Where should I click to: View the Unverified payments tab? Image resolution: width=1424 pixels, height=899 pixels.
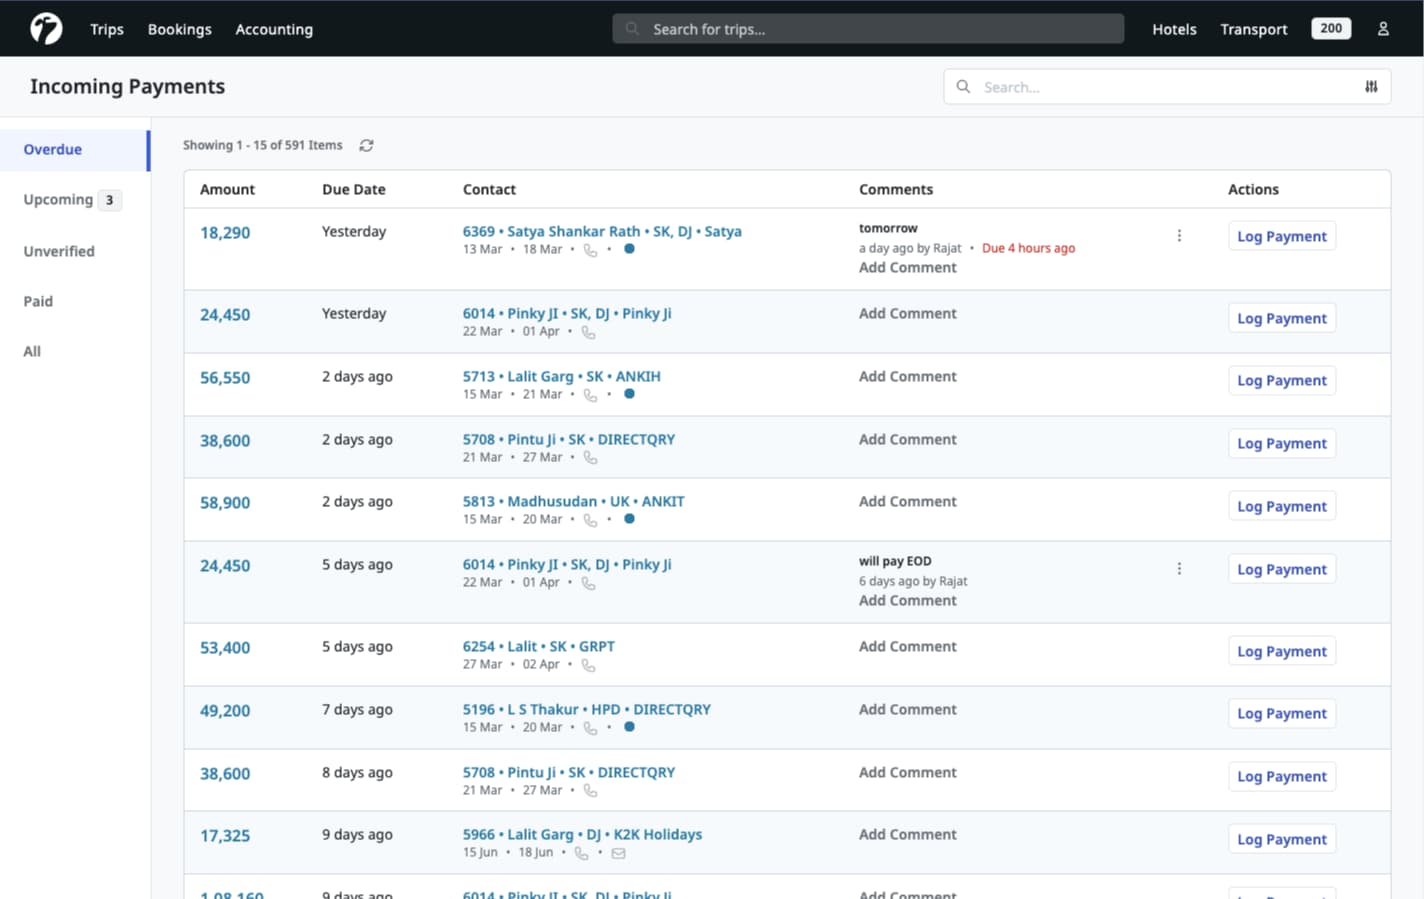click(58, 251)
